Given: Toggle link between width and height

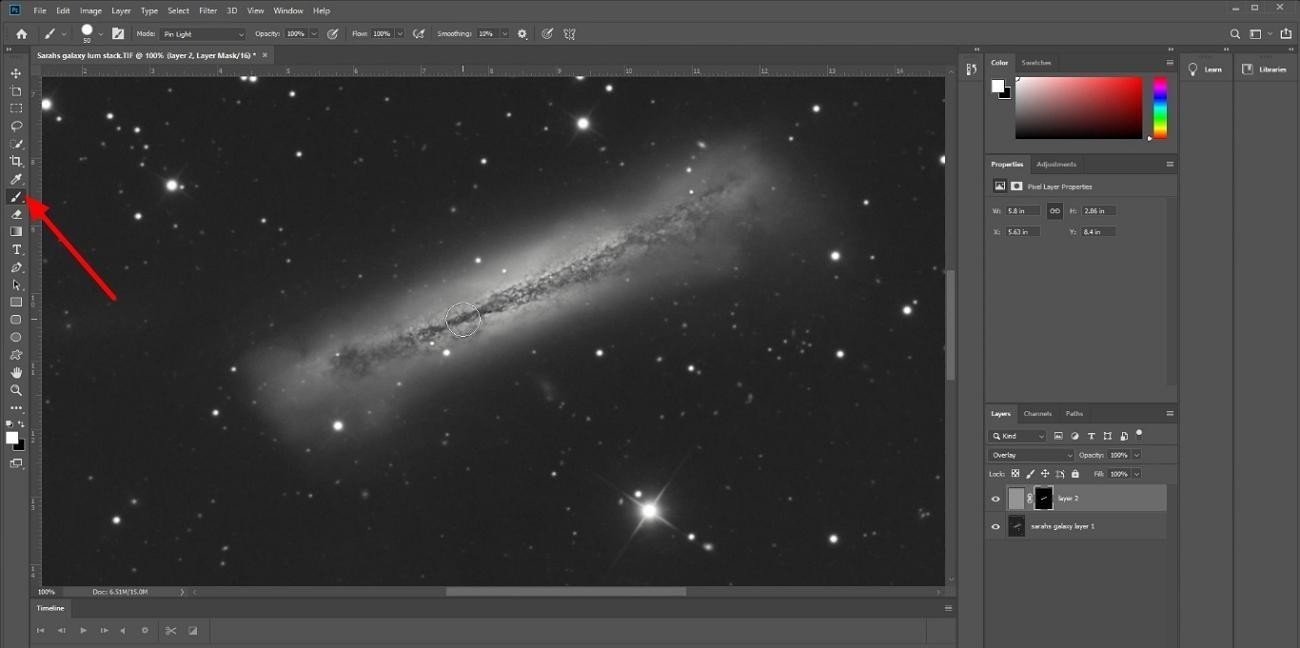Looking at the screenshot, I should coord(1054,211).
